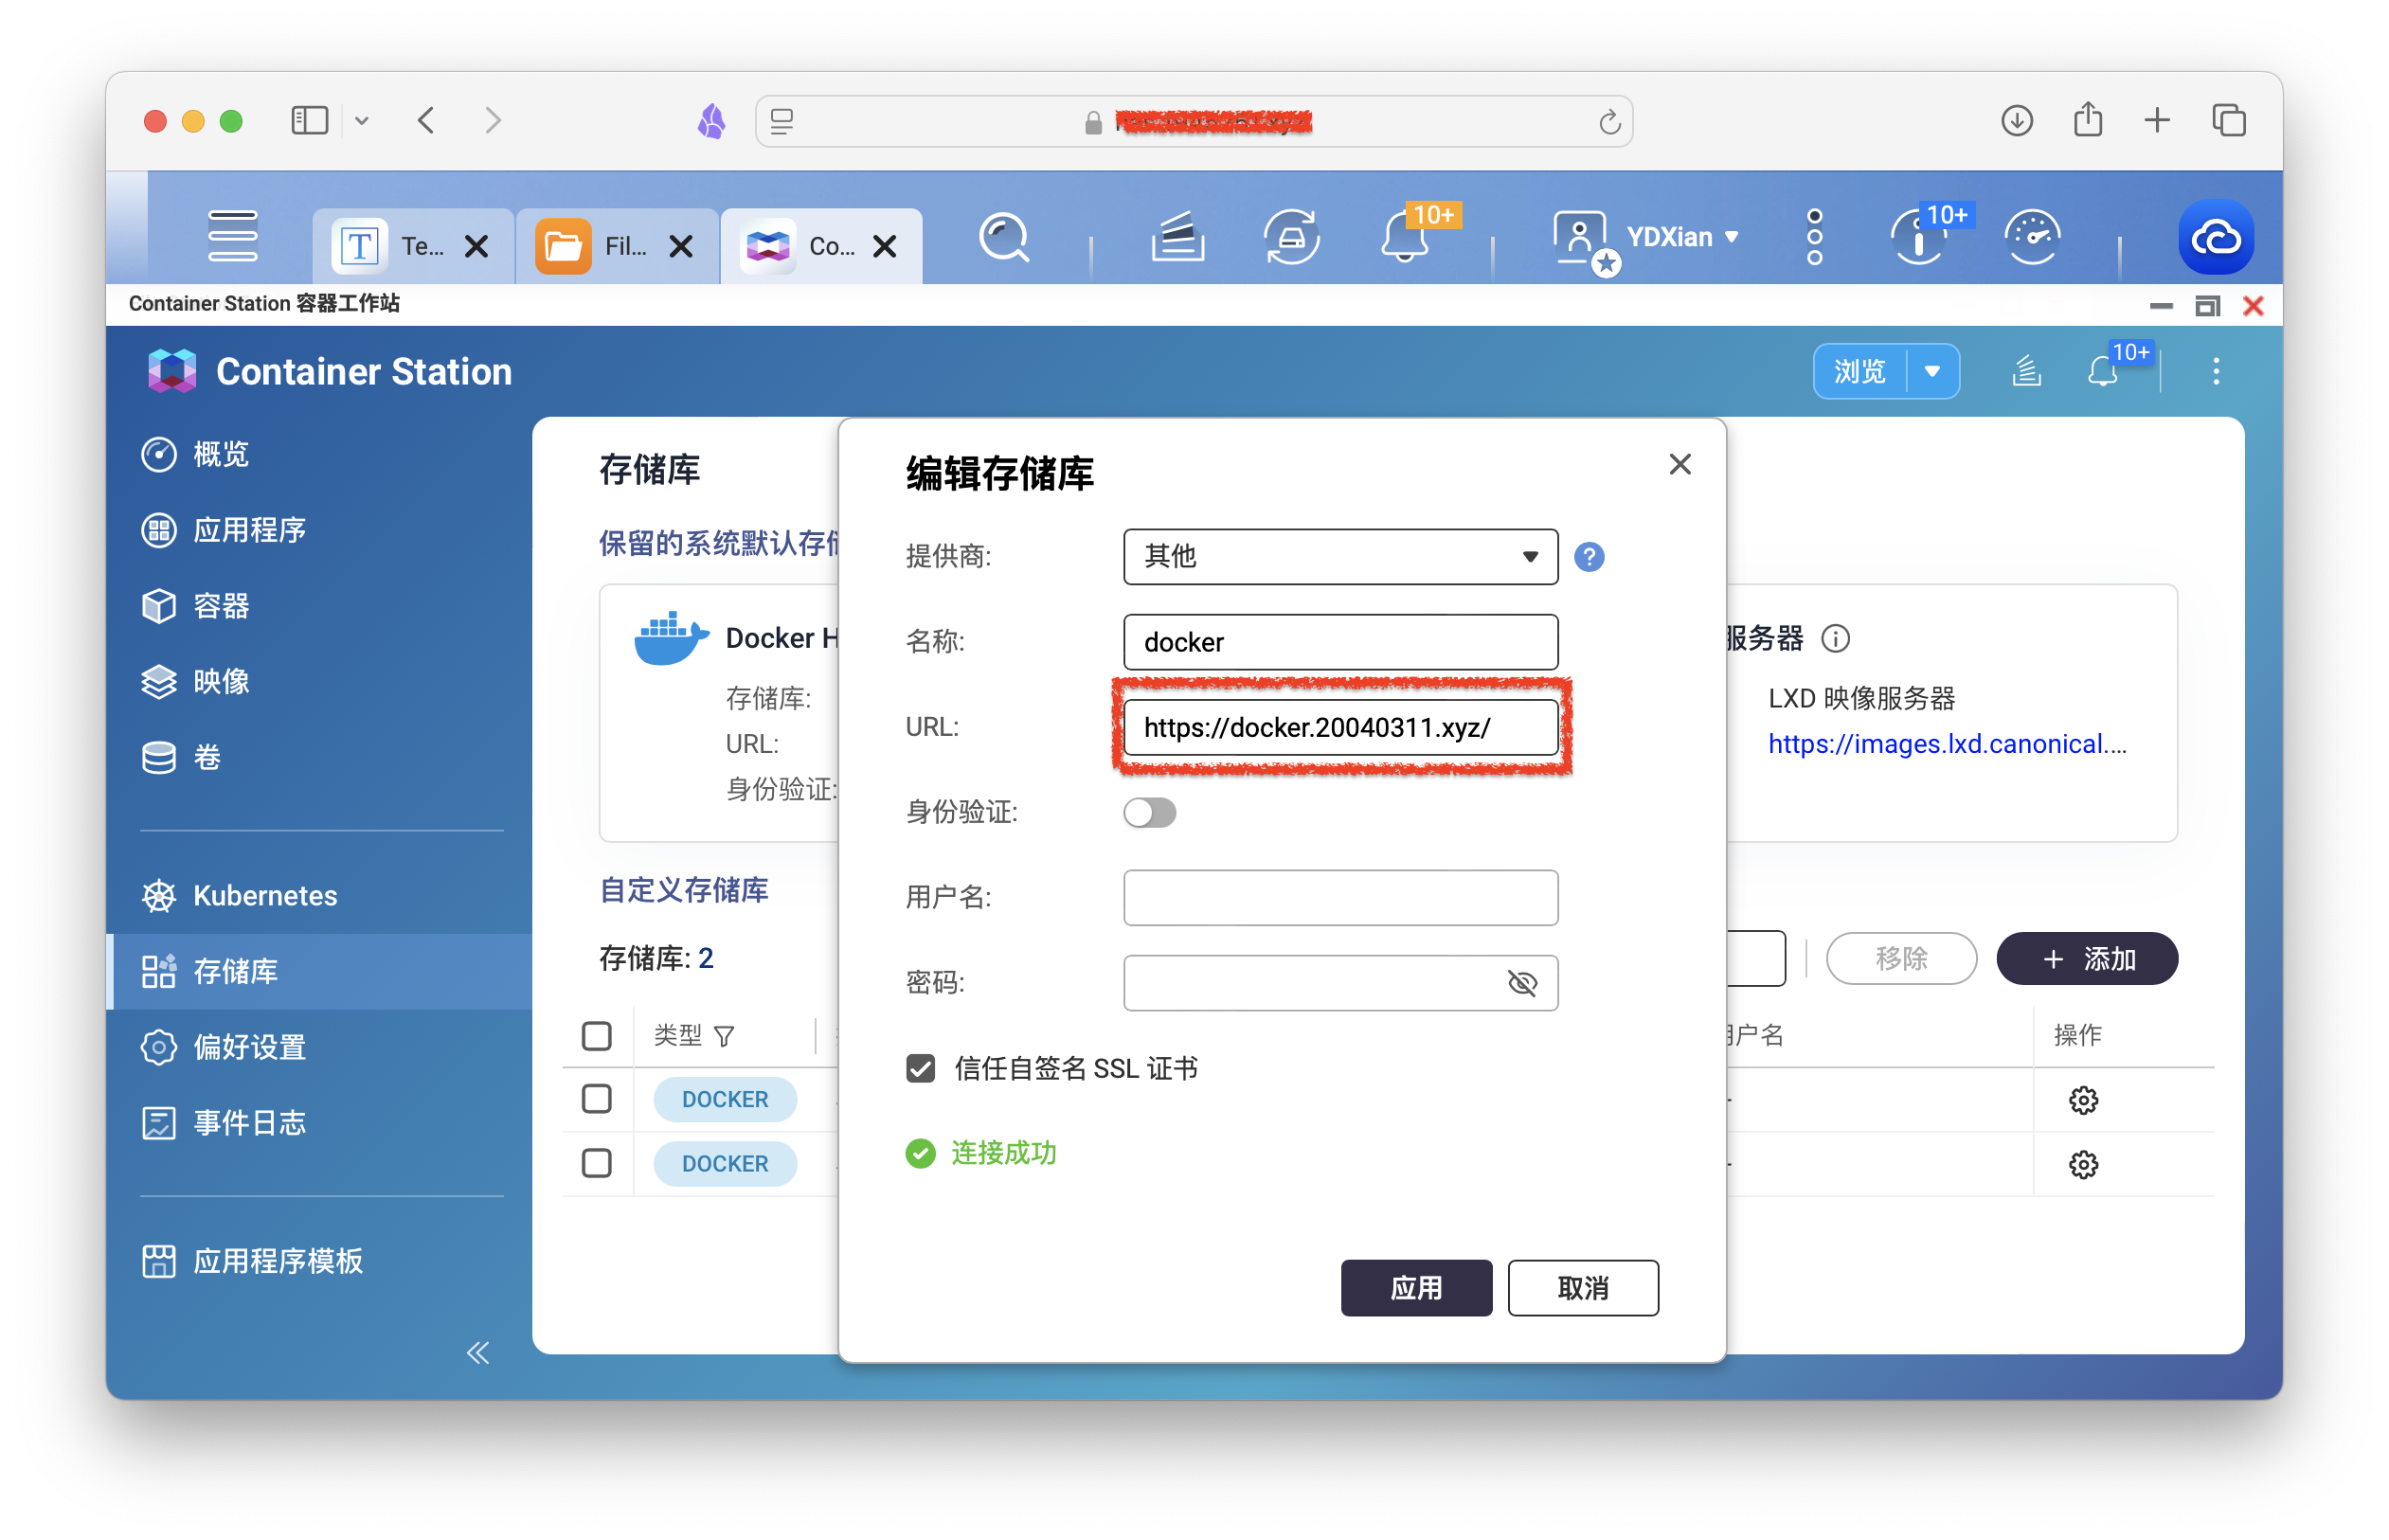The height and width of the screenshot is (1540, 2389).
Task: Open QTS notification bell with 10+ badge
Action: (x=1405, y=238)
